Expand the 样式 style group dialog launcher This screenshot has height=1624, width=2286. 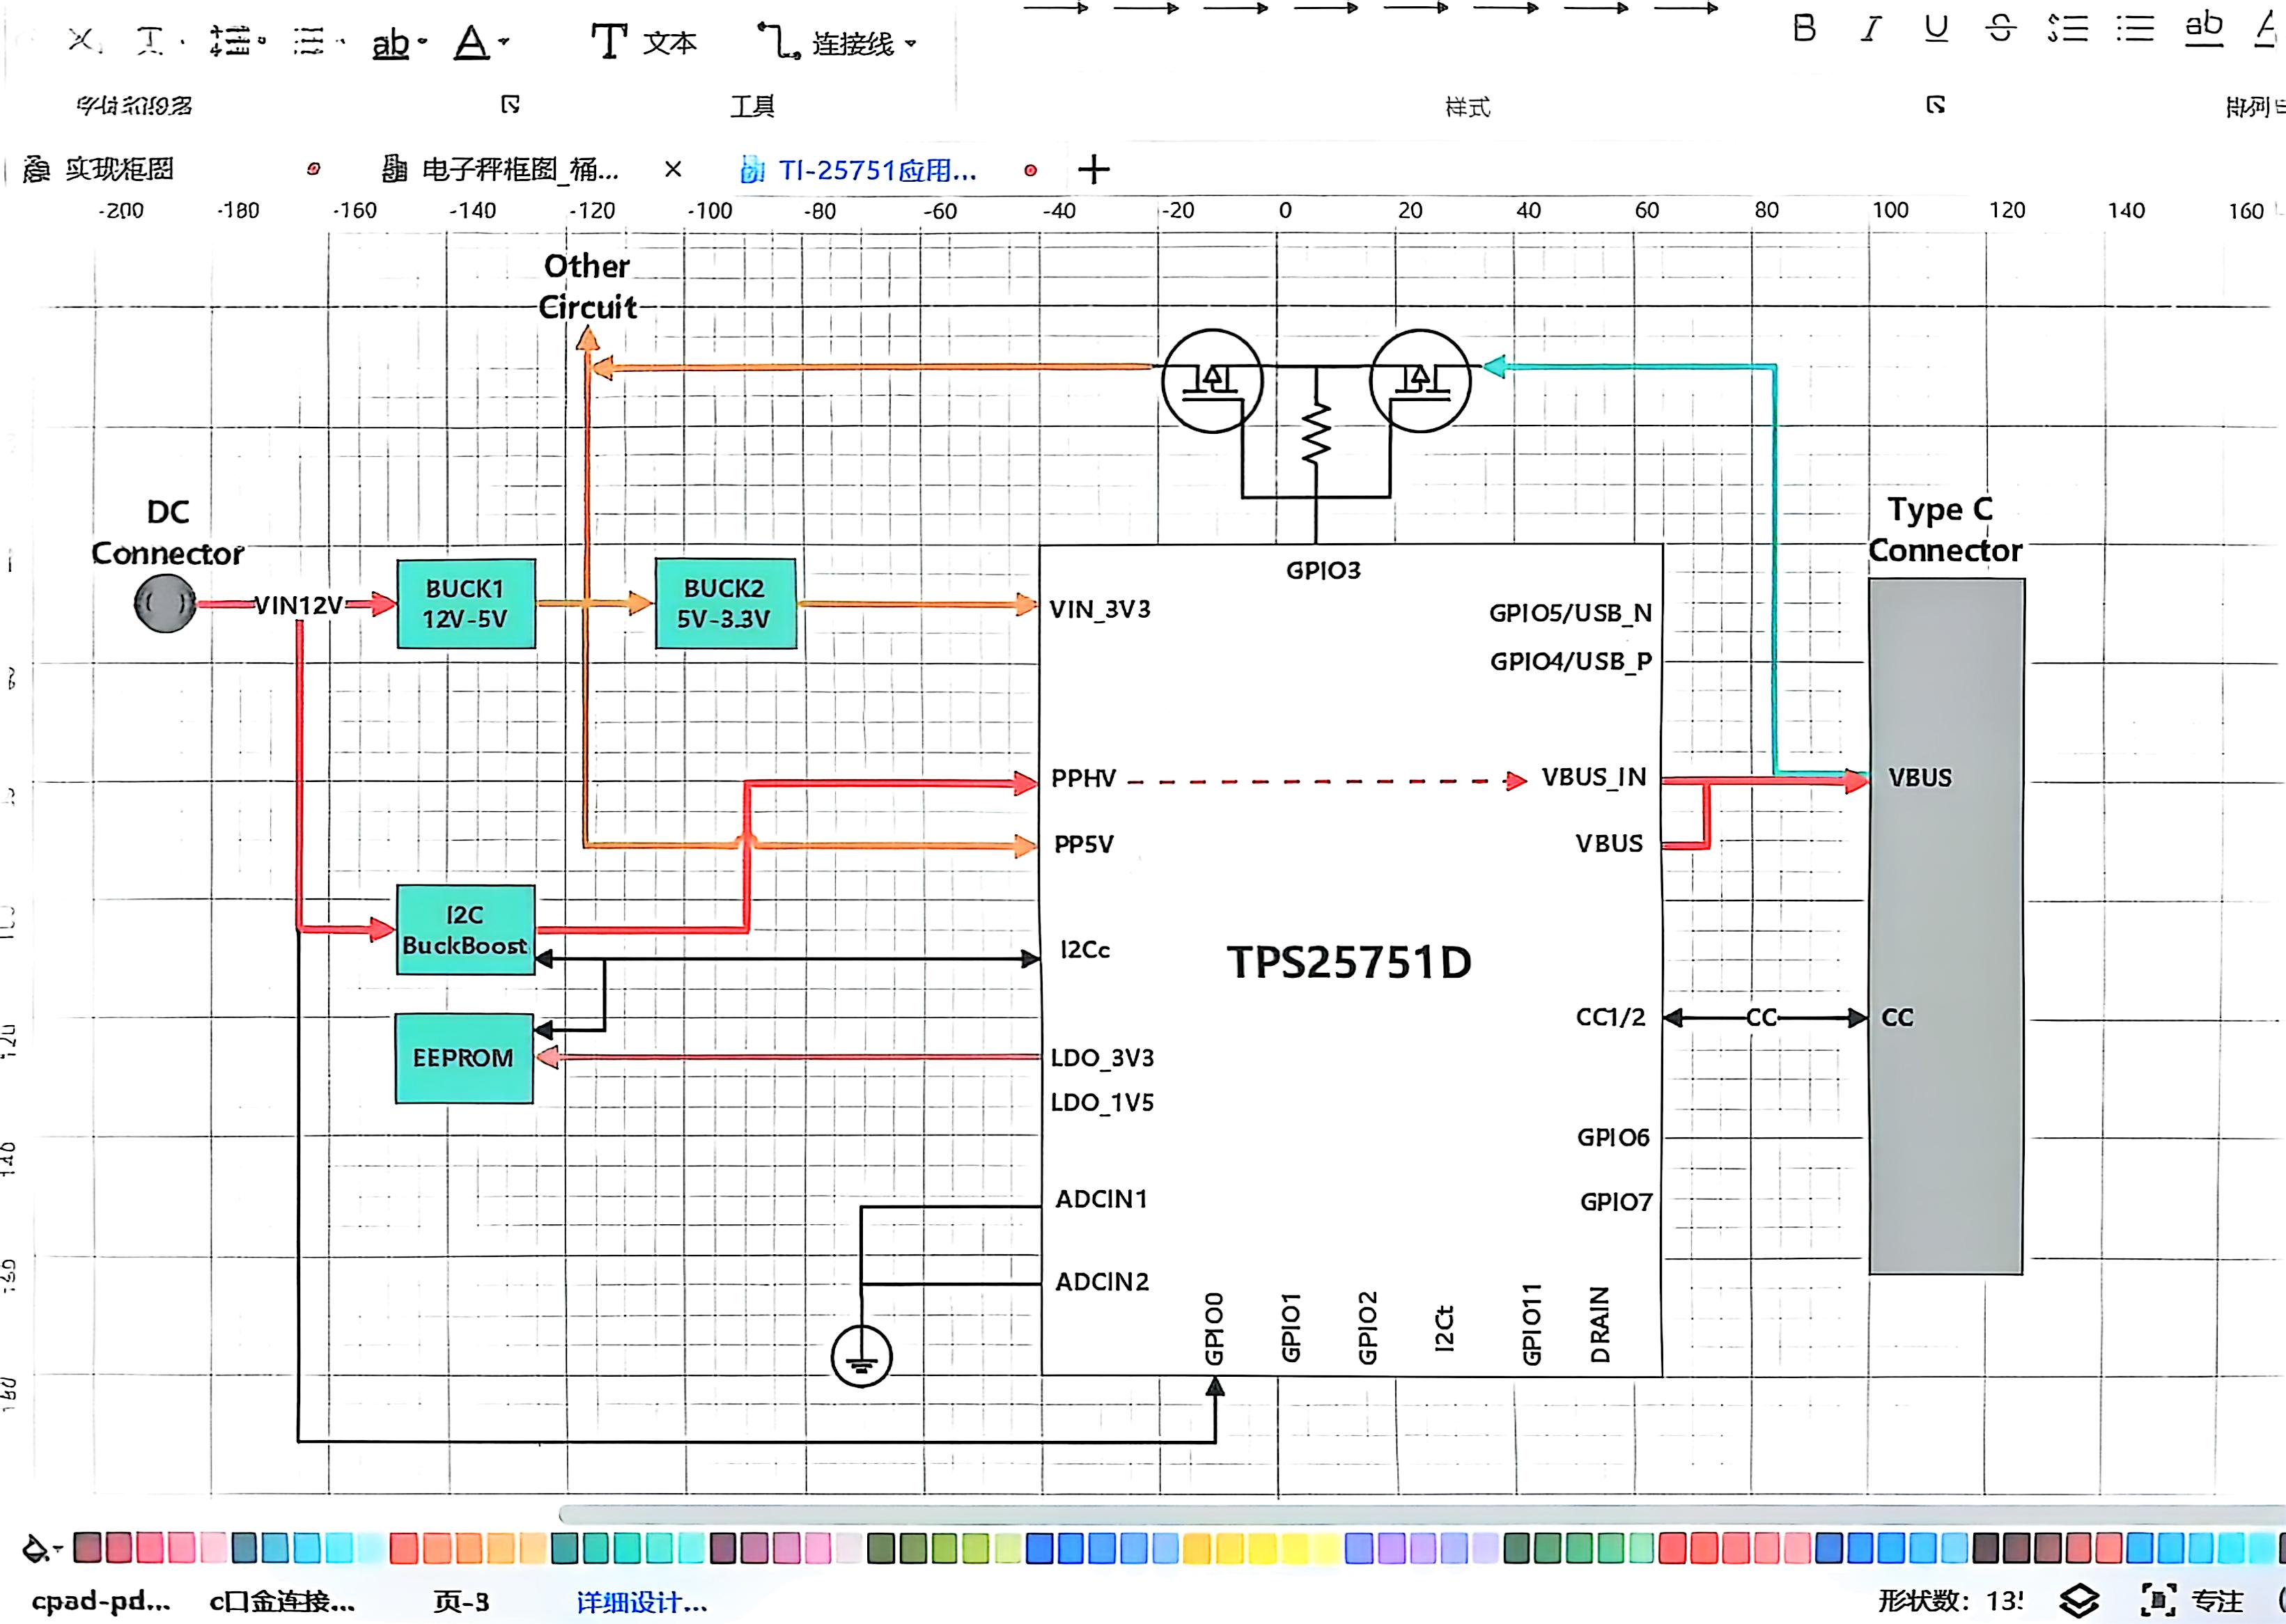click(x=1935, y=105)
